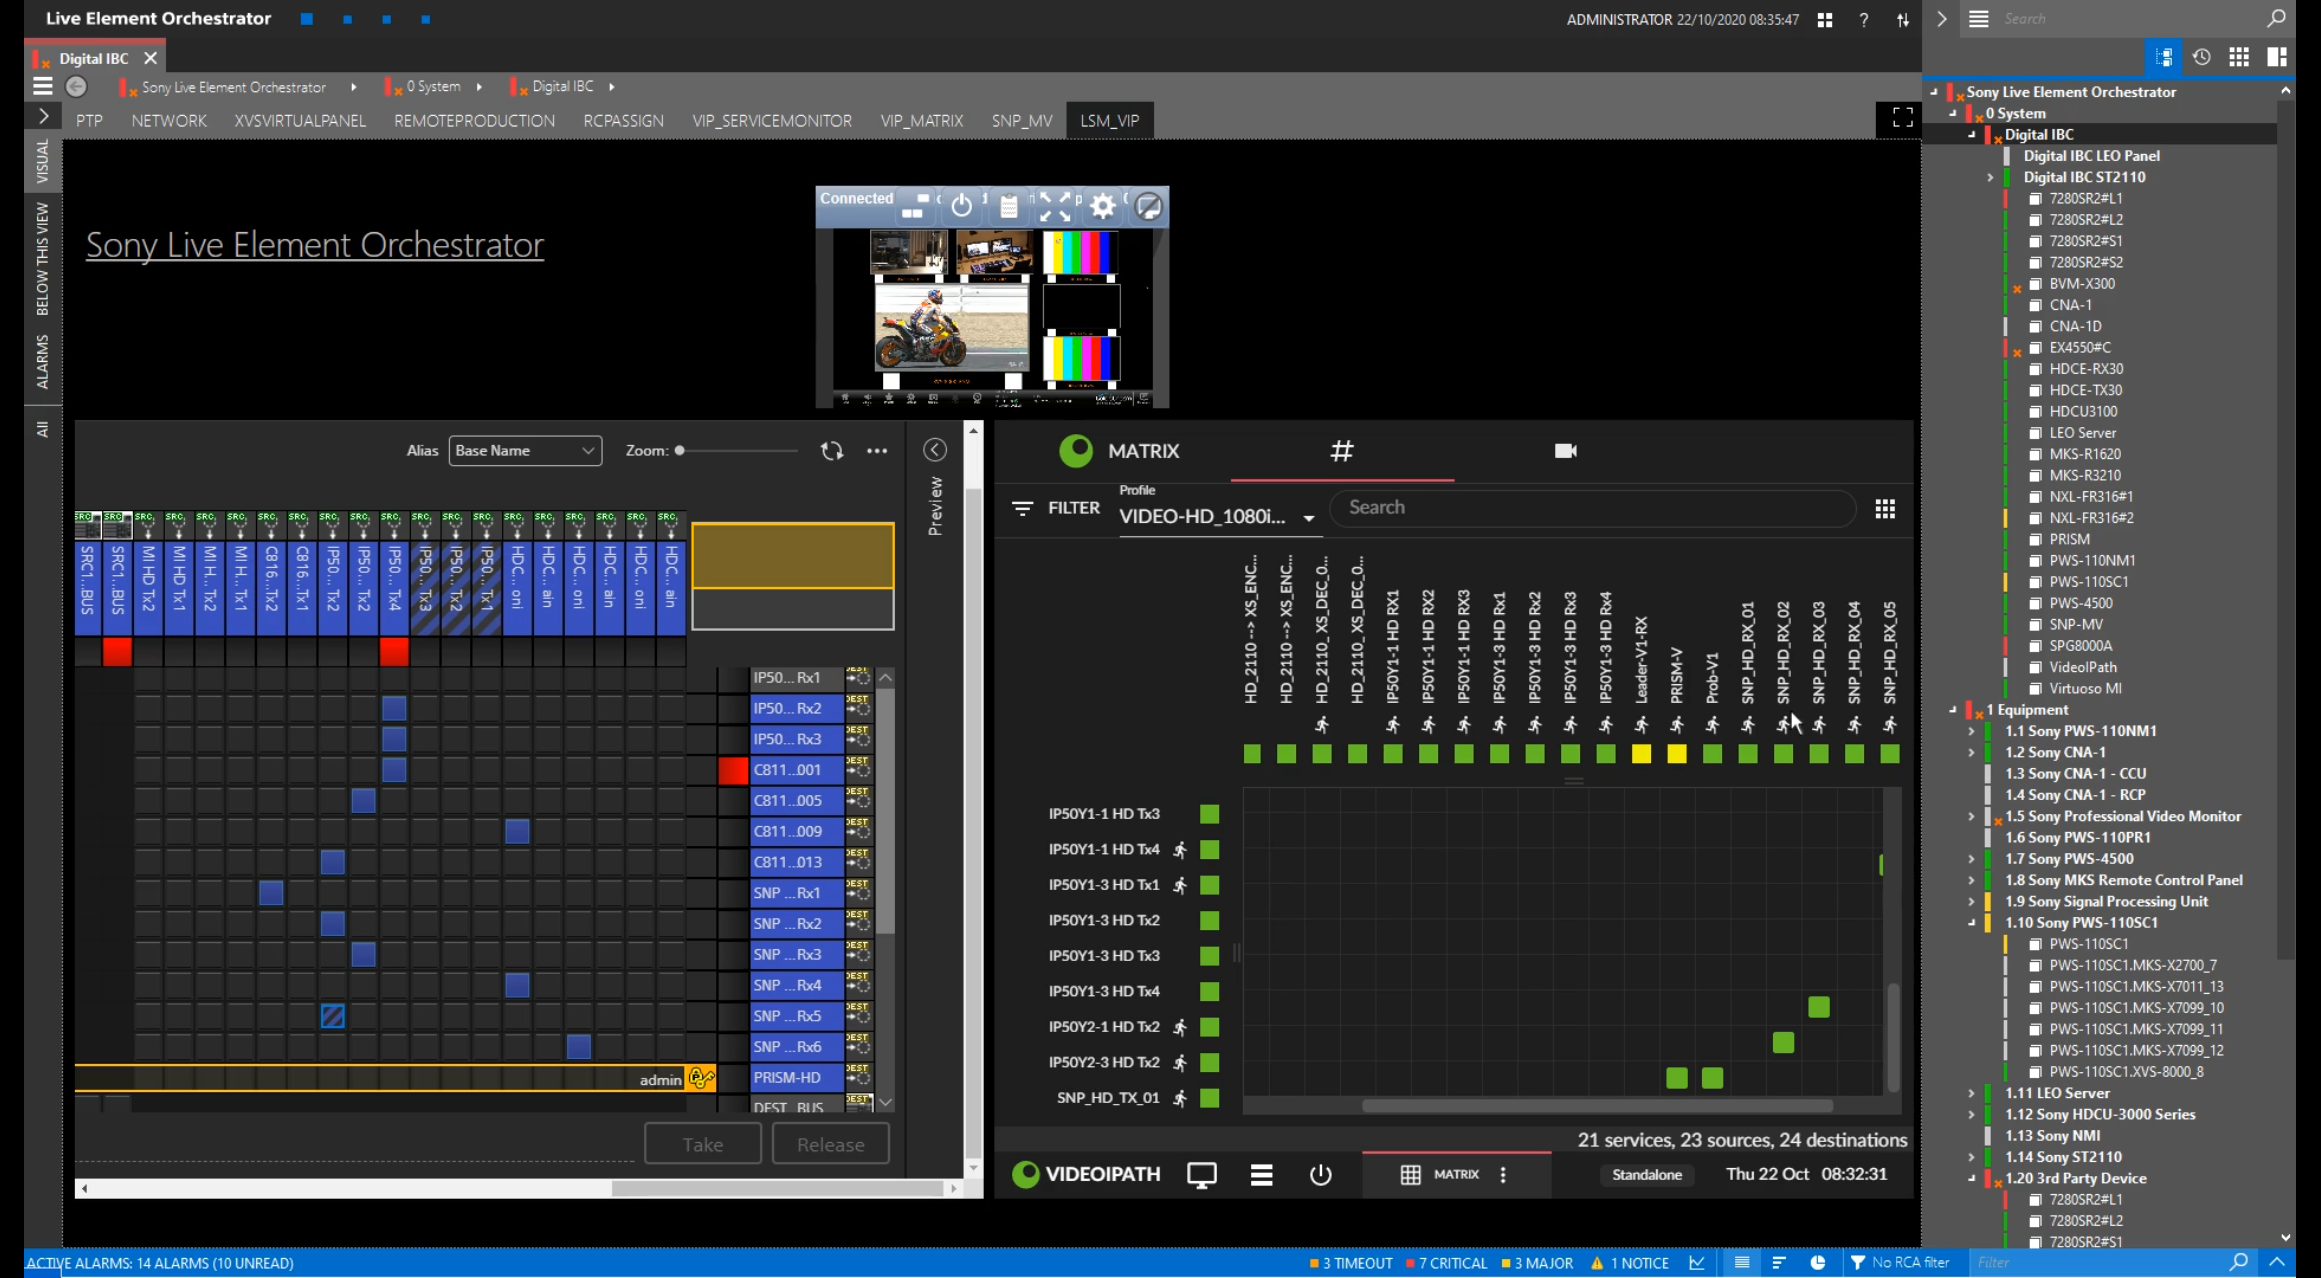This screenshot has height=1278, width=2321.
Task: Switch to the VIP_MATRIX tab
Action: tap(922, 120)
